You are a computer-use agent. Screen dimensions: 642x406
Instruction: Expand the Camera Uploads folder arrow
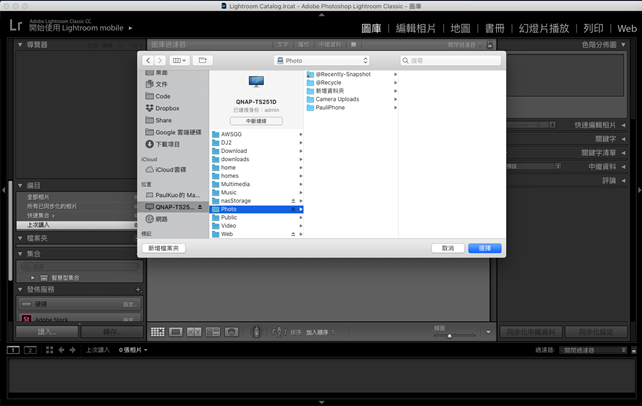396,99
